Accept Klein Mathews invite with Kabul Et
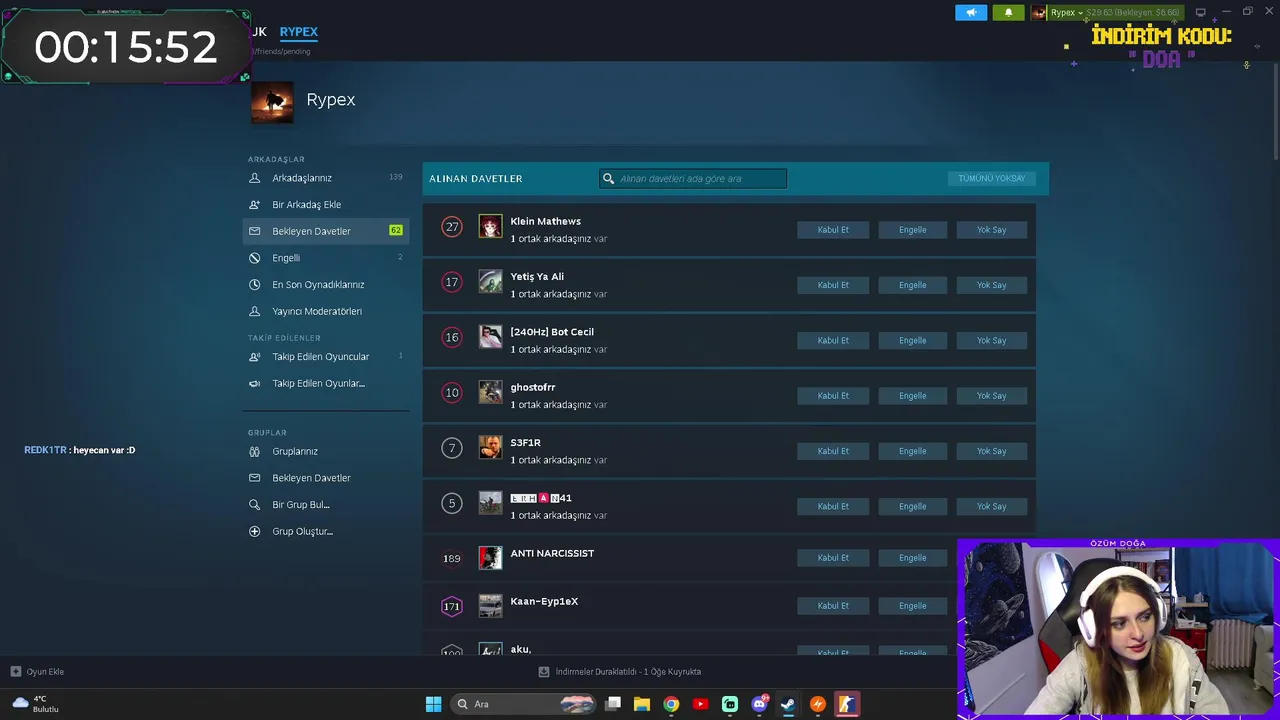This screenshot has width=1280, height=720. [833, 230]
